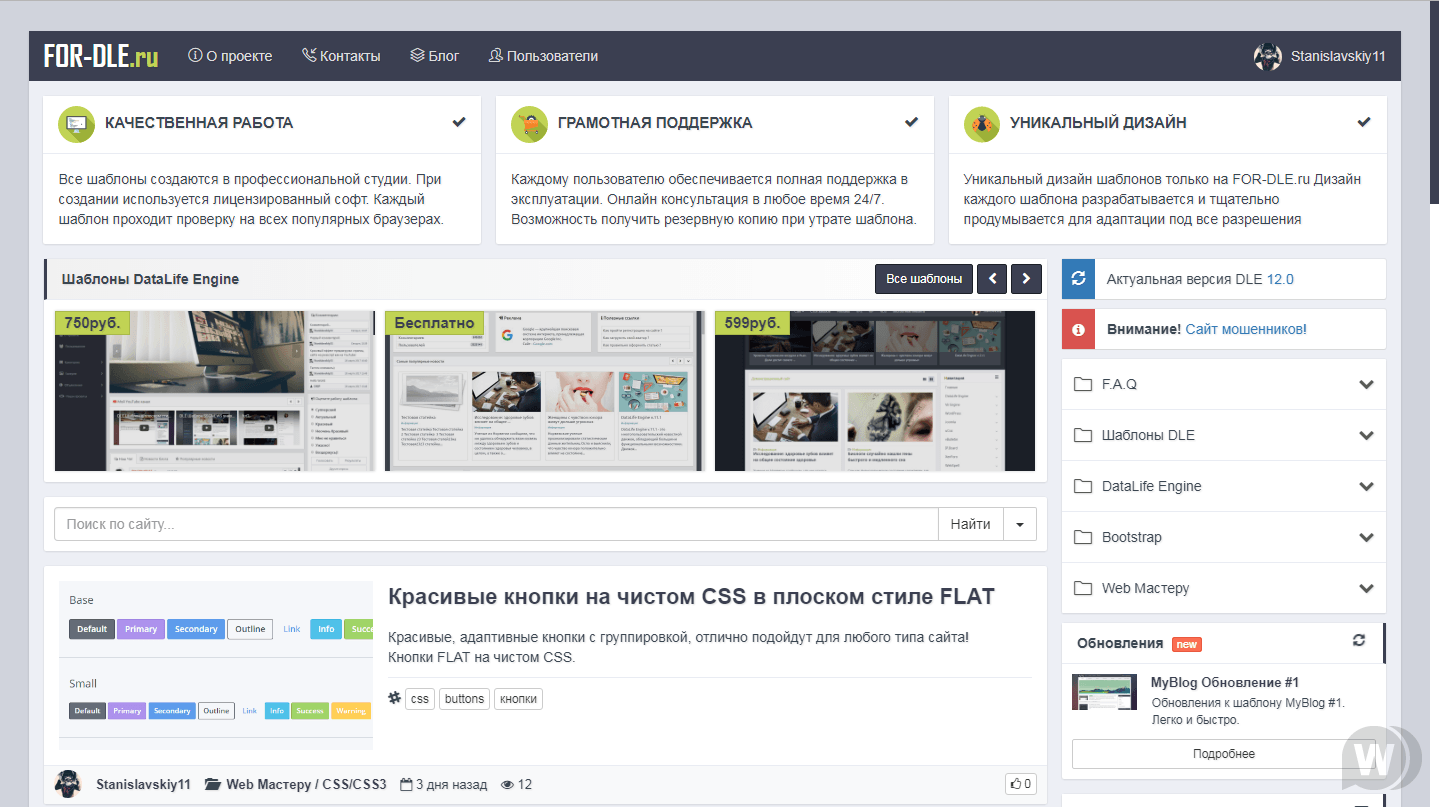The image size is (1439, 807).
Task: Open the Stanislavskiy11 profile name in header
Action: tap(1338, 56)
